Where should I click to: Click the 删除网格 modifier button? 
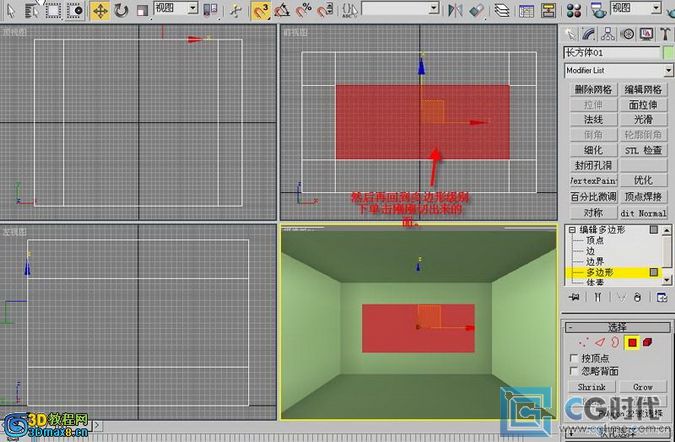click(x=593, y=90)
